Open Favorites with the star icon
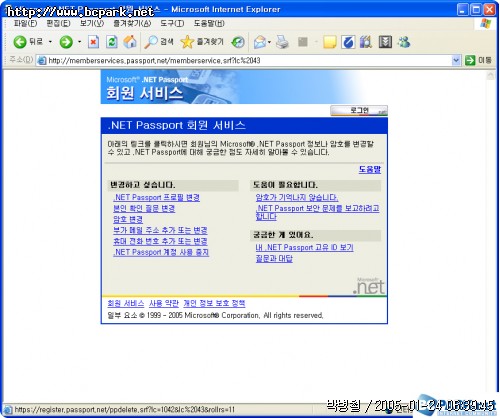The image size is (500, 418). click(202, 42)
